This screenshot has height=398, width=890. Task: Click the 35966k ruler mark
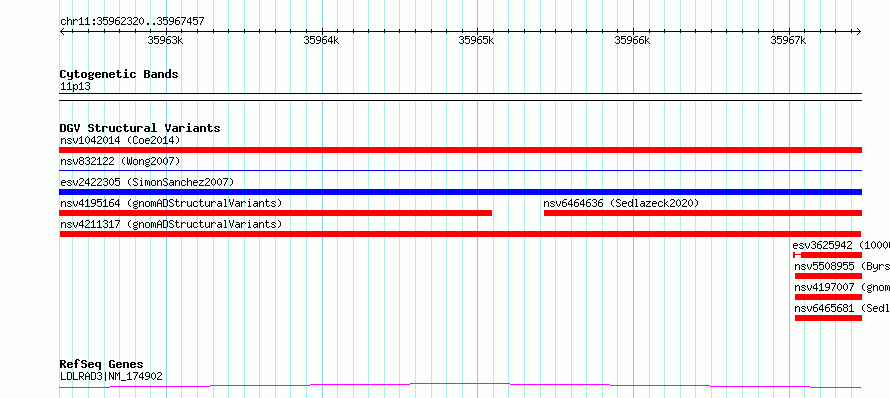pos(632,40)
